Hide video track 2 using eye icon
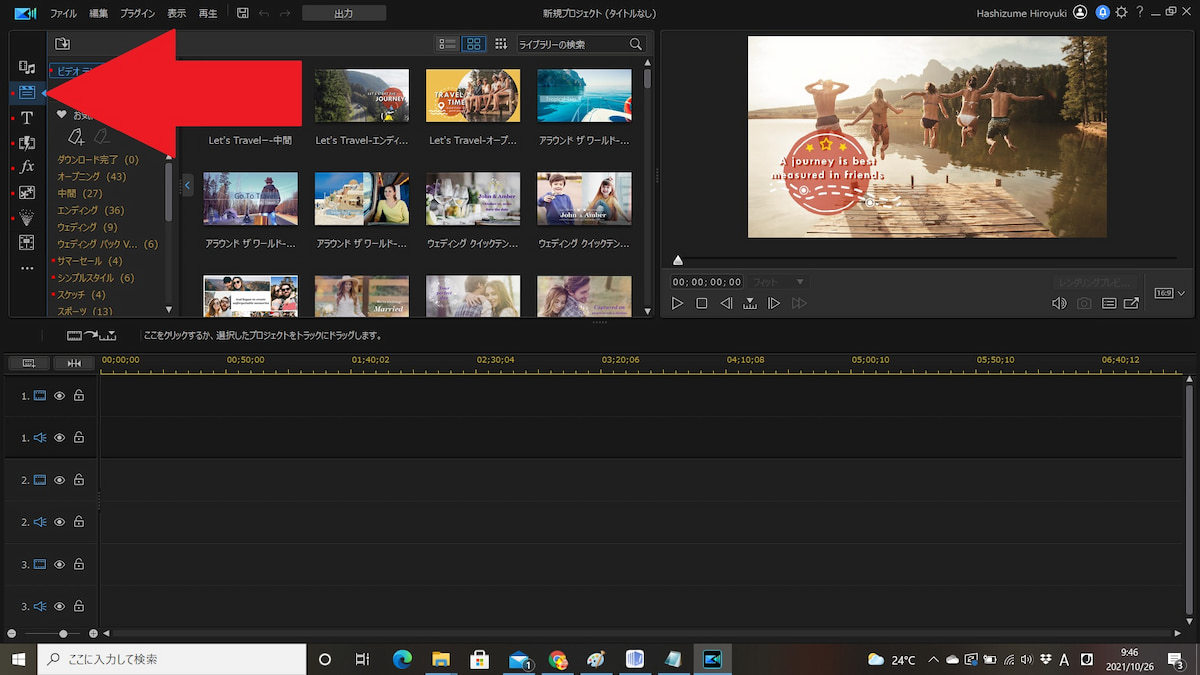Screen dimensions: 1200x675 click(x=59, y=480)
